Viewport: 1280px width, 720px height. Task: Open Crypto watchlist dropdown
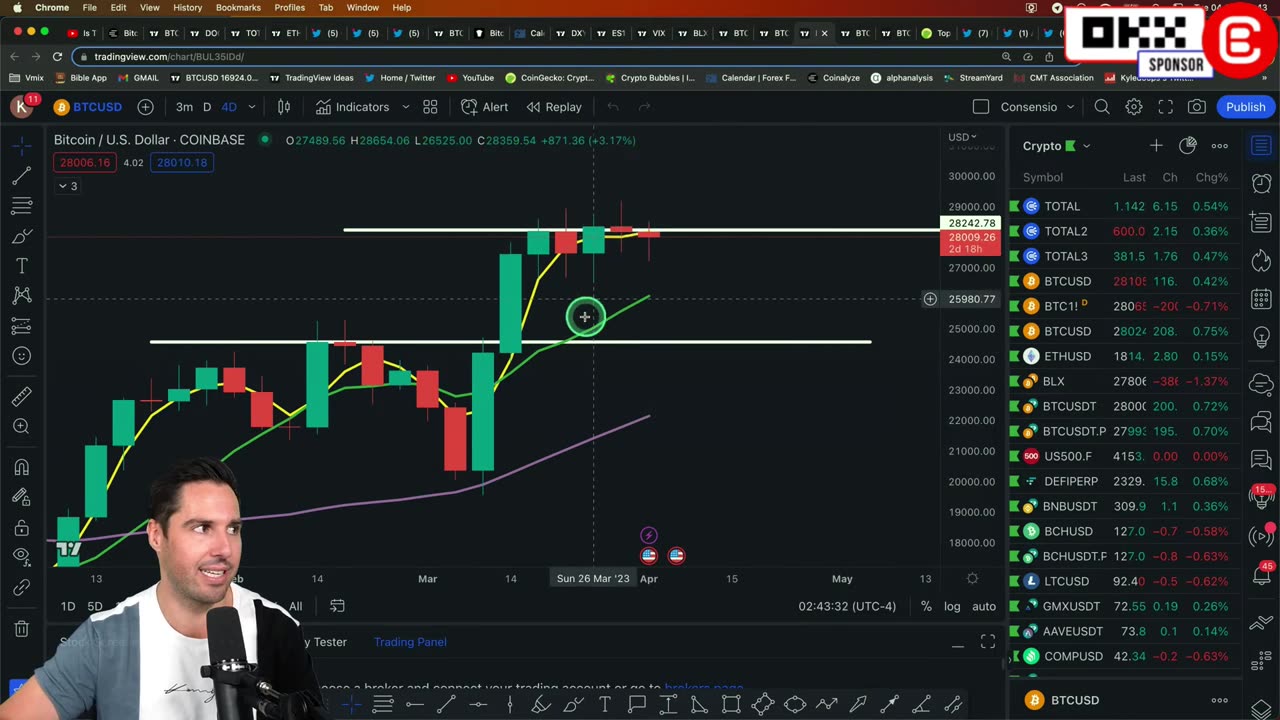pos(1056,146)
